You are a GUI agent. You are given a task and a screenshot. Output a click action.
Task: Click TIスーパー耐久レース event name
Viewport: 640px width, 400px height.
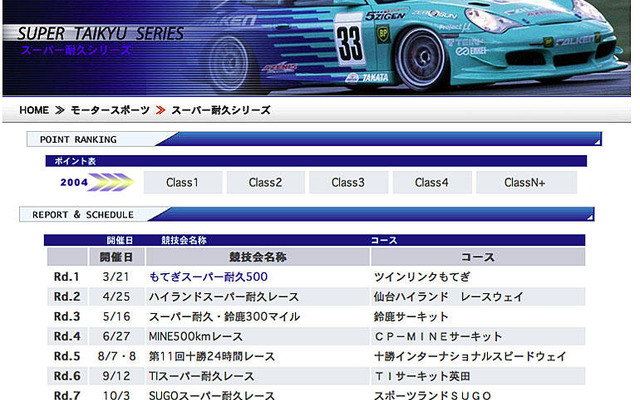[202, 376]
